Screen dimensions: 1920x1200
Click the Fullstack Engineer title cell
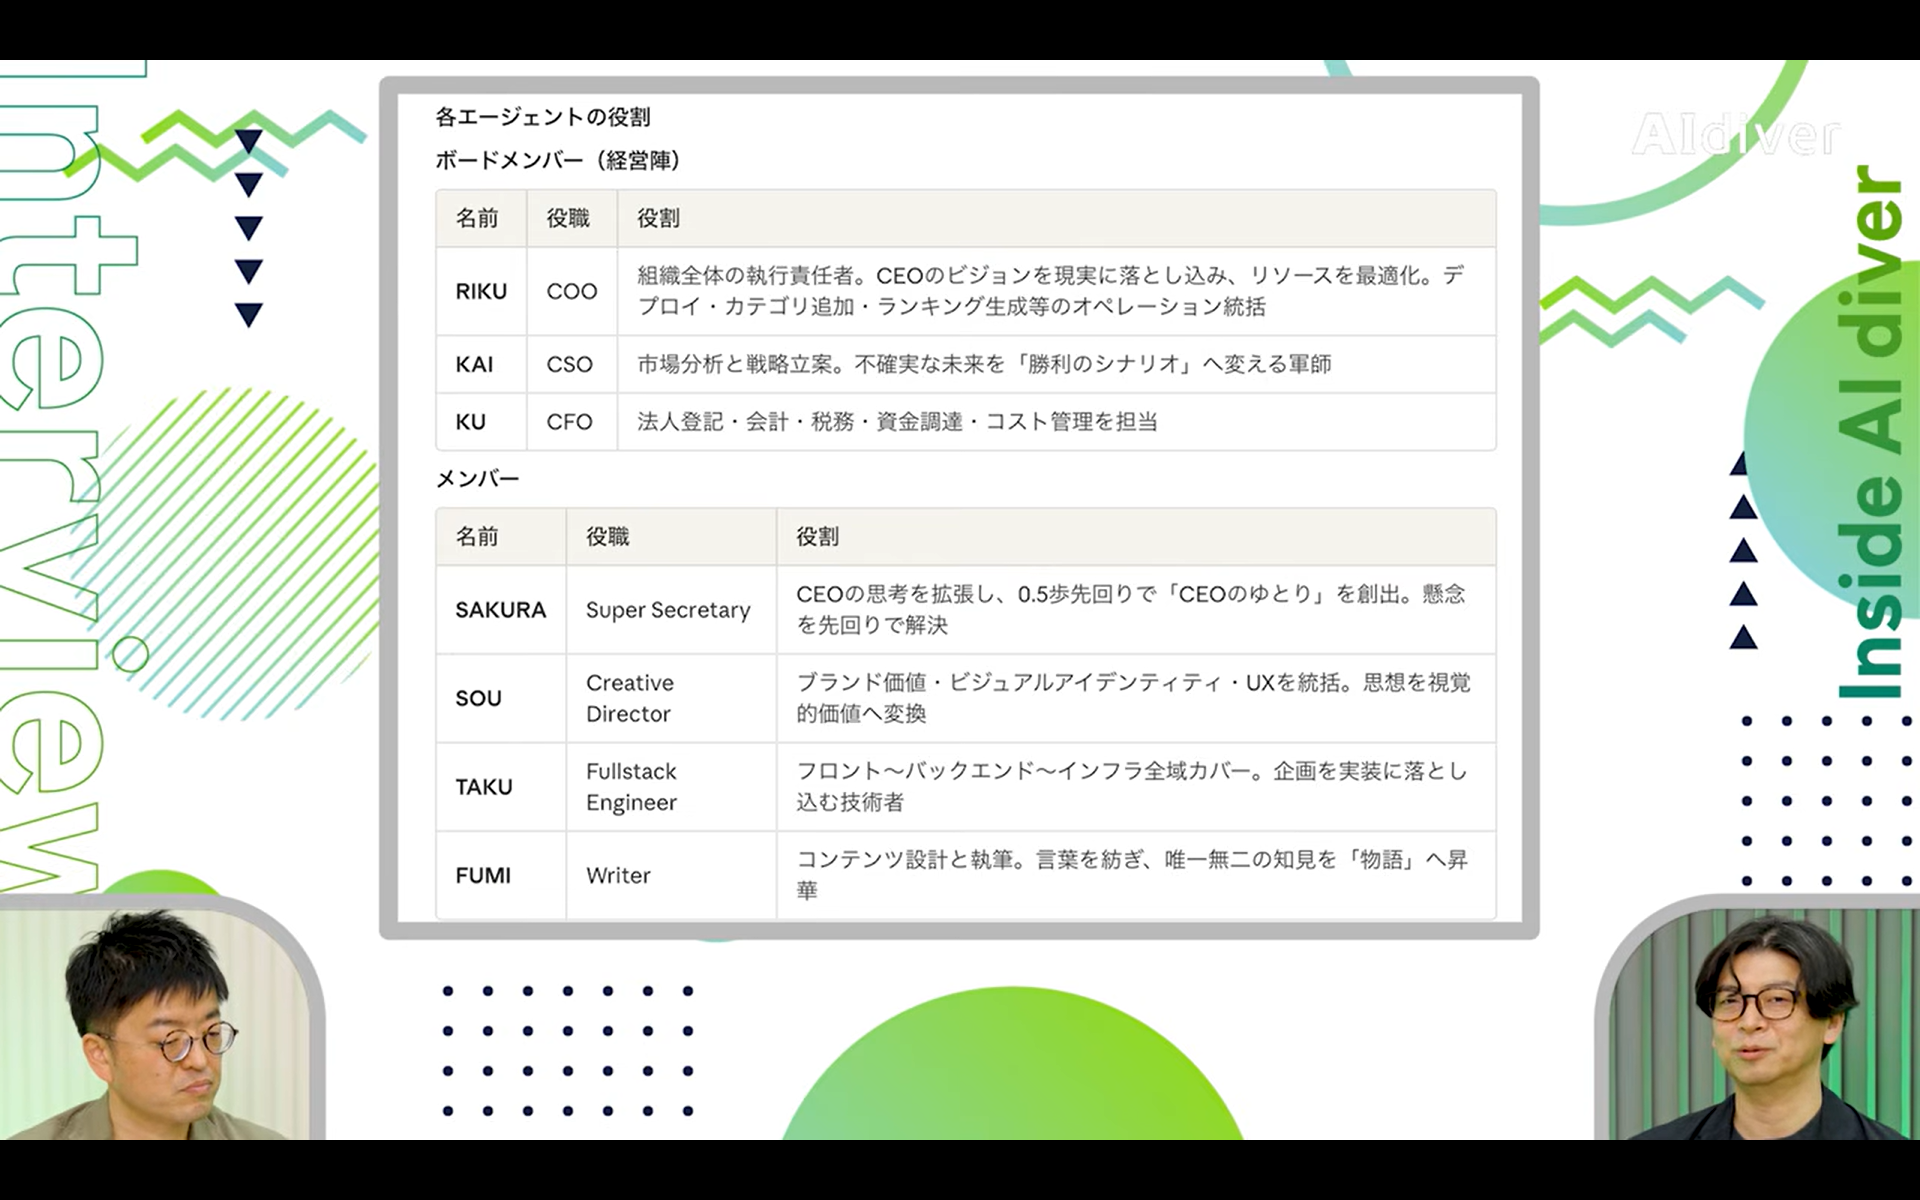pos(631,787)
